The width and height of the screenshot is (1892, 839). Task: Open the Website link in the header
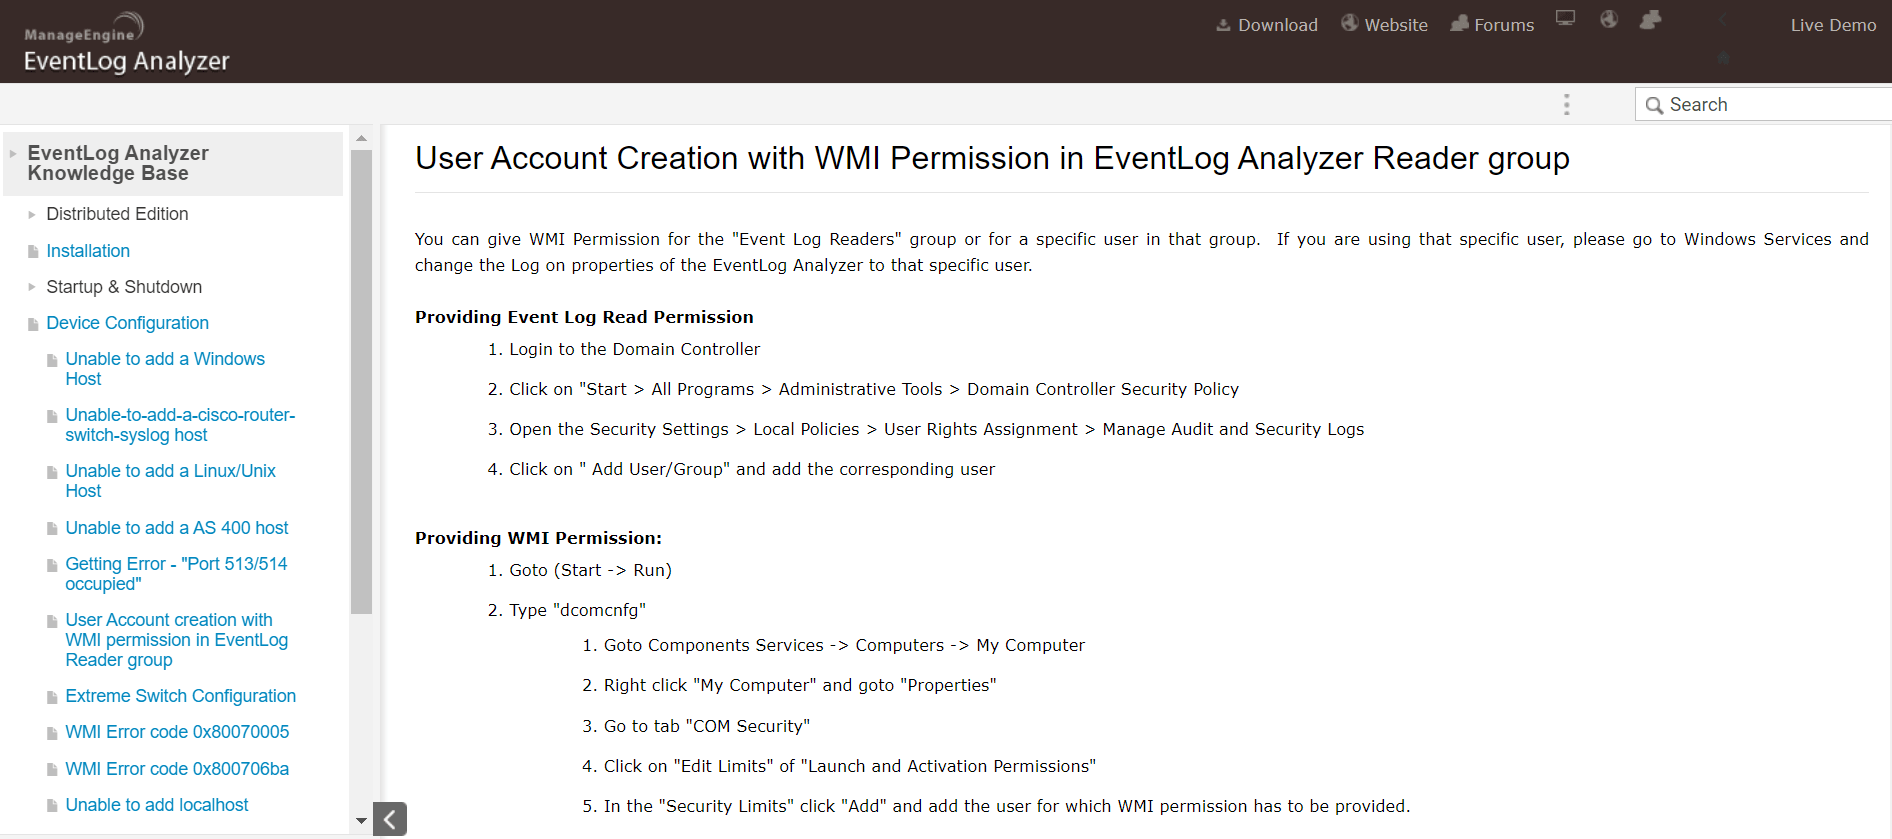1384,25
